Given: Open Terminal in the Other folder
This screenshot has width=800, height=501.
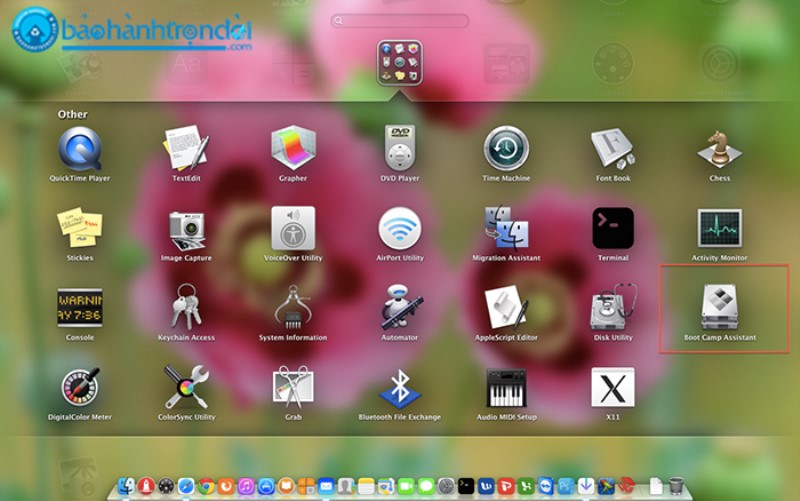Looking at the screenshot, I should 613,228.
